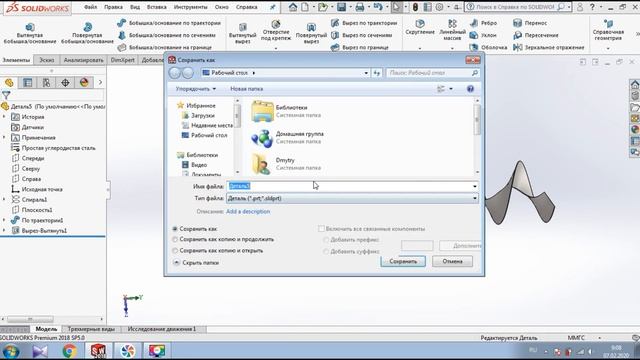Select Повернутый вырез tool
The height and width of the screenshot is (360, 640).
[311, 33]
